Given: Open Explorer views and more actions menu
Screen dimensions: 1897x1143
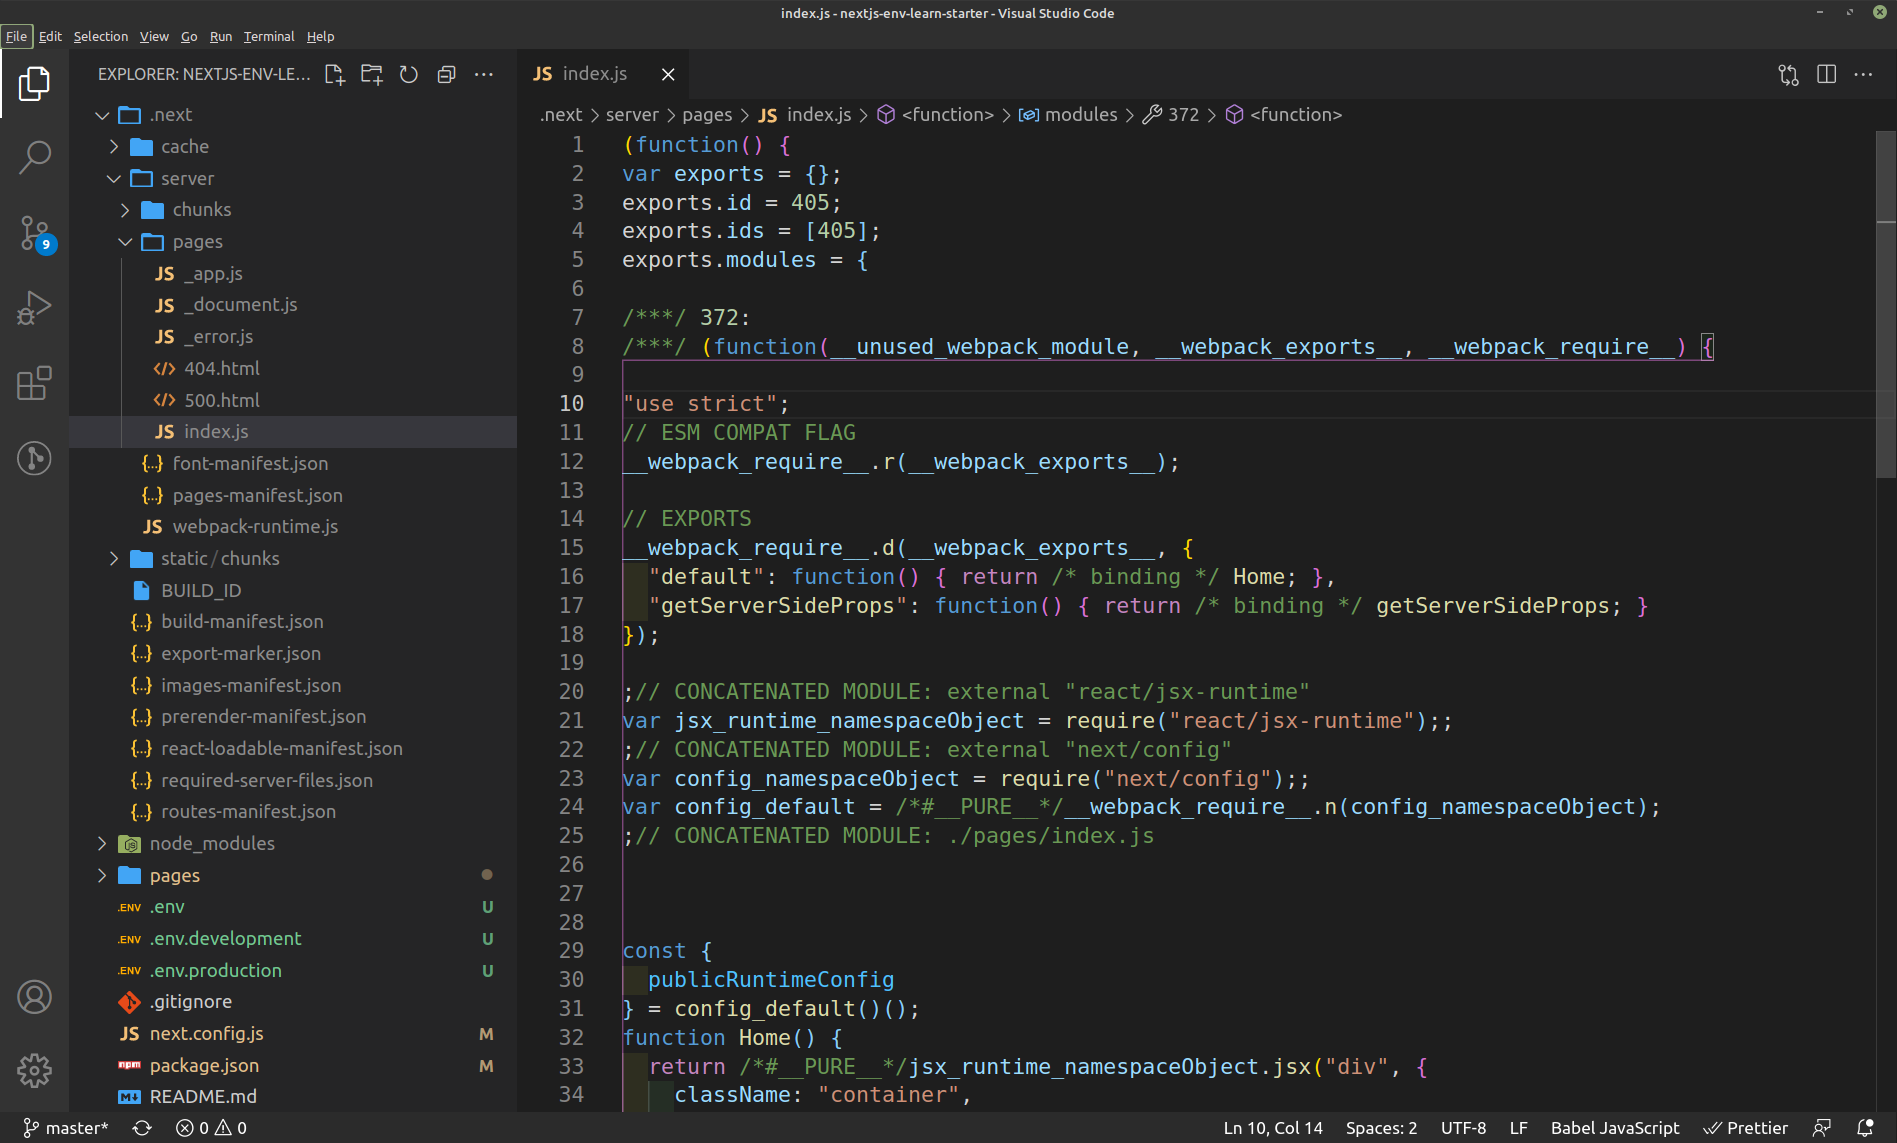Looking at the screenshot, I should [x=484, y=75].
